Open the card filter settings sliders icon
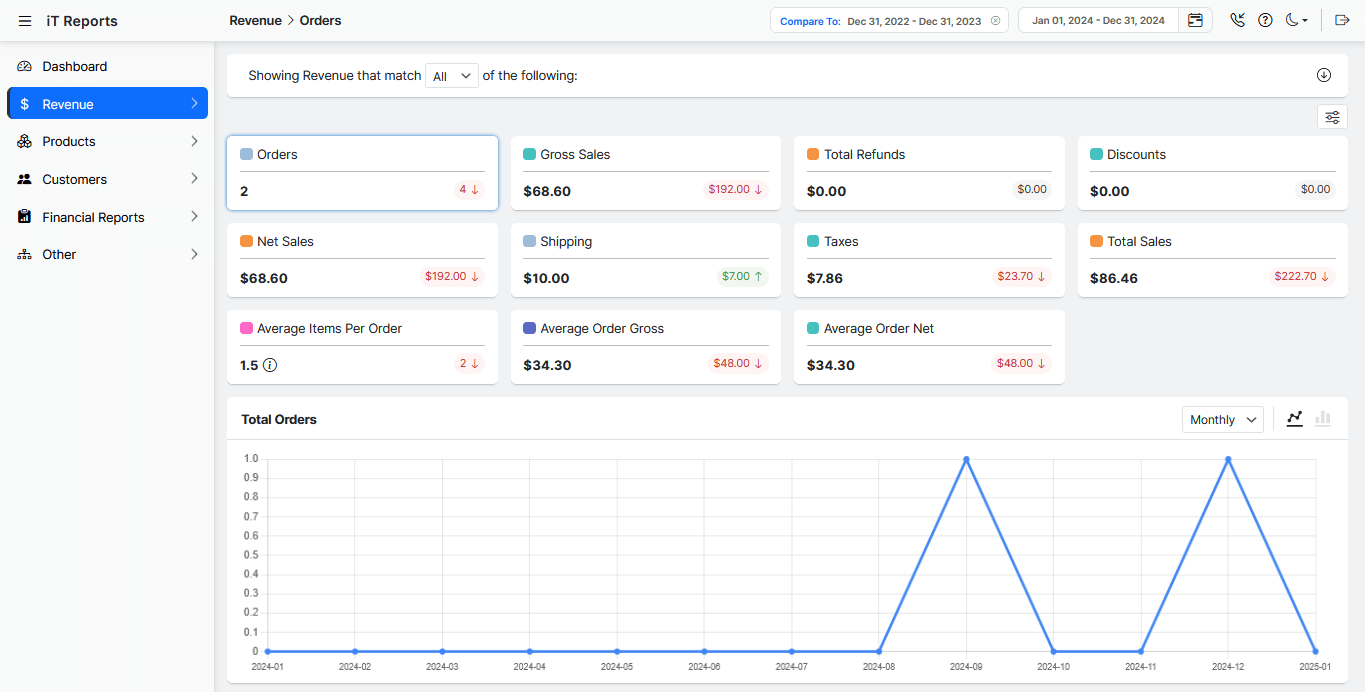 [1332, 118]
